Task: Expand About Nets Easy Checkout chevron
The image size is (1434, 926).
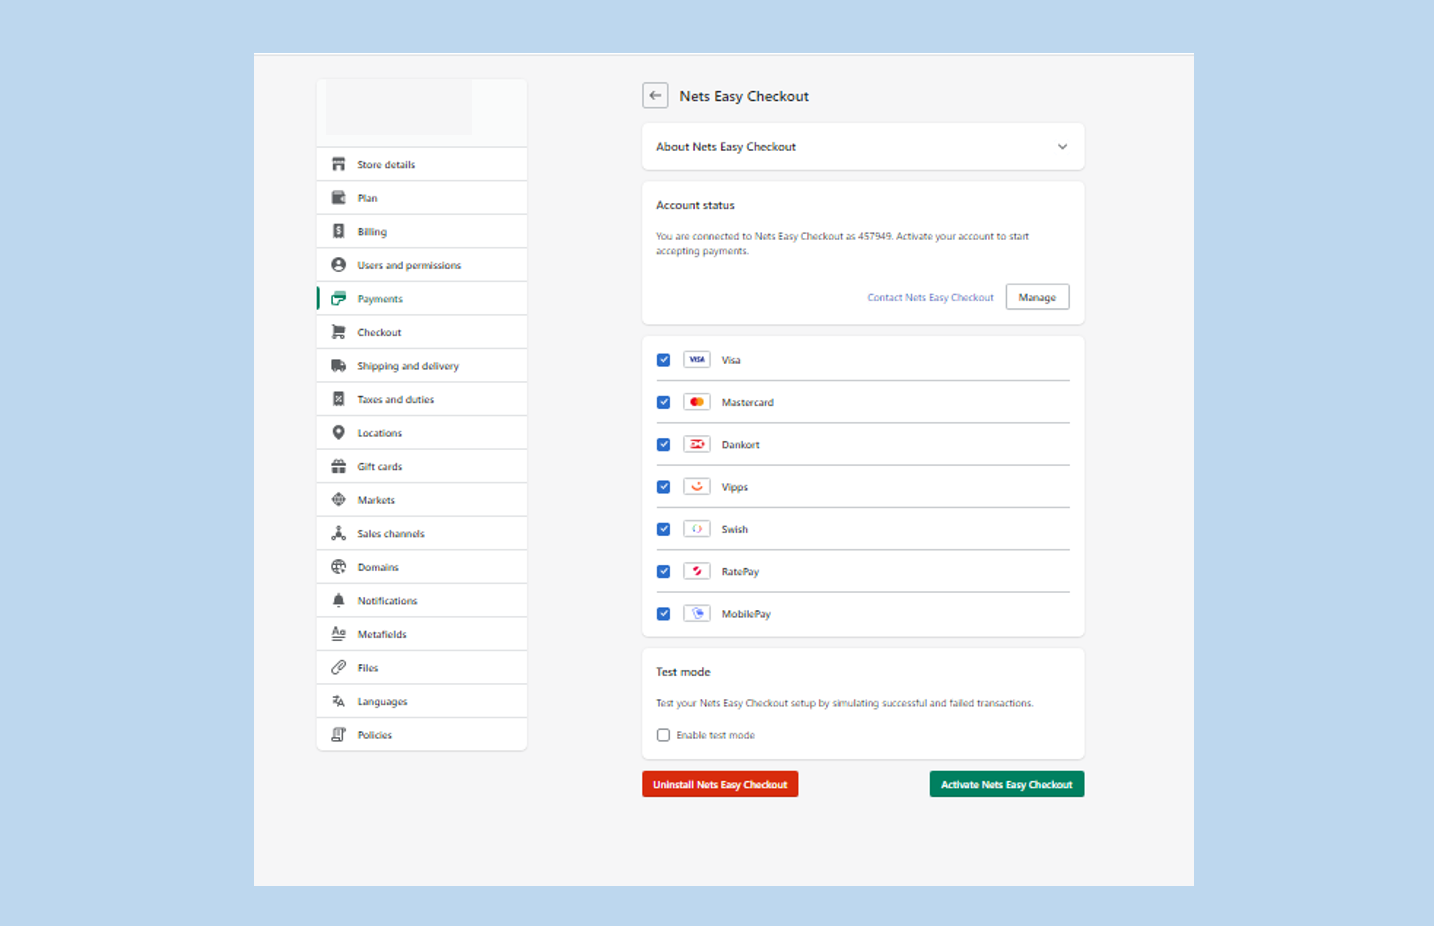Action: [x=1062, y=147]
